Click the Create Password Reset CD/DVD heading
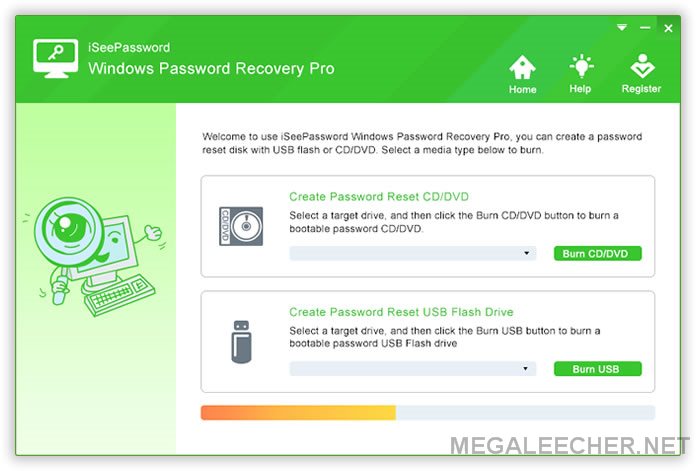This screenshot has width=696, height=471. pos(379,197)
